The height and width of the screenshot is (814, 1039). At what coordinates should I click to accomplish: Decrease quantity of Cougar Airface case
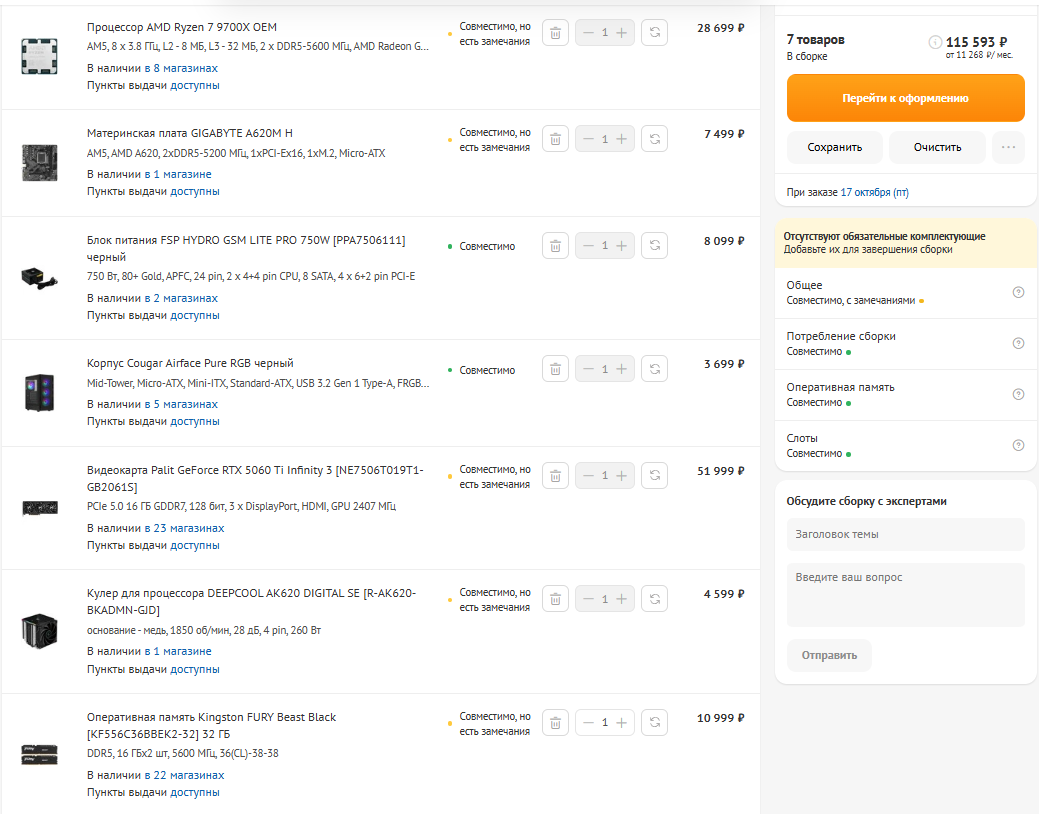[588, 369]
